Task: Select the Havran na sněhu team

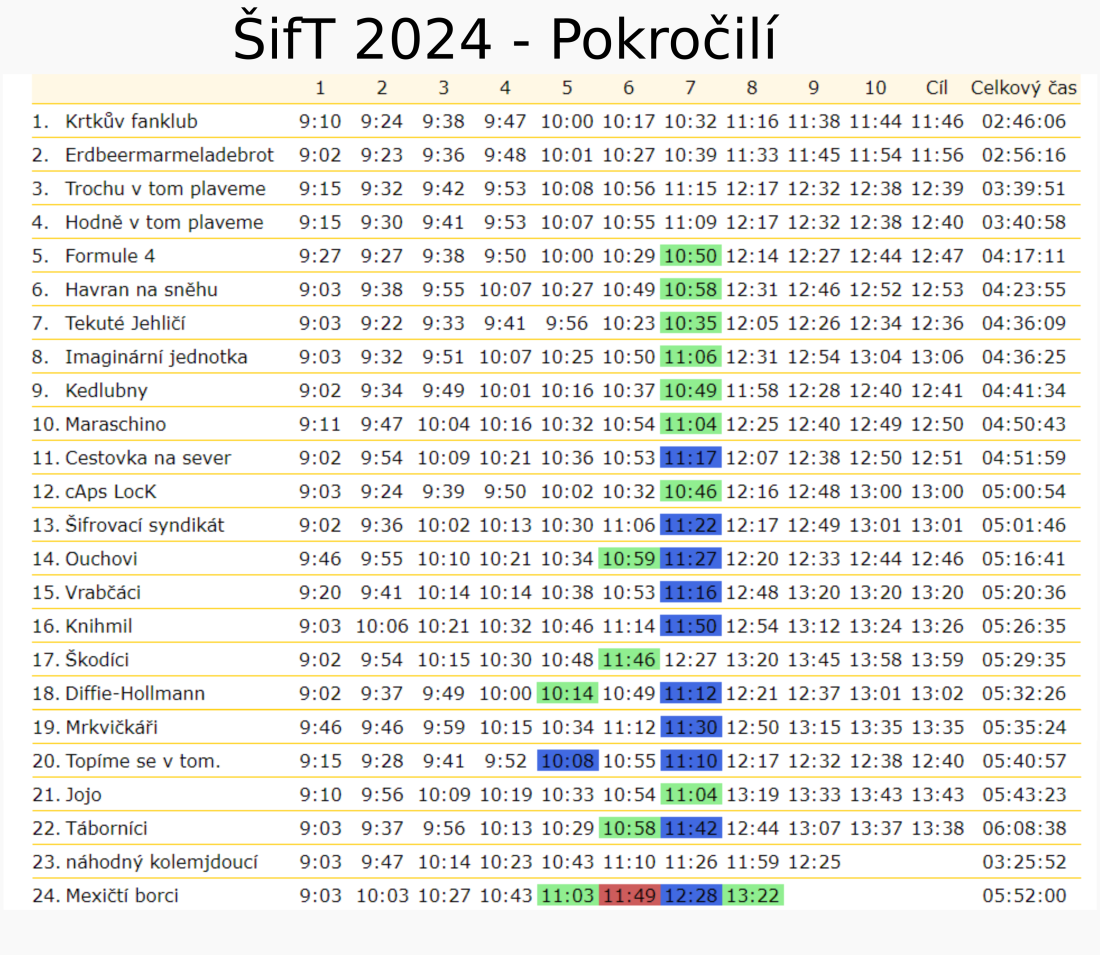Action: click(141, 290)
